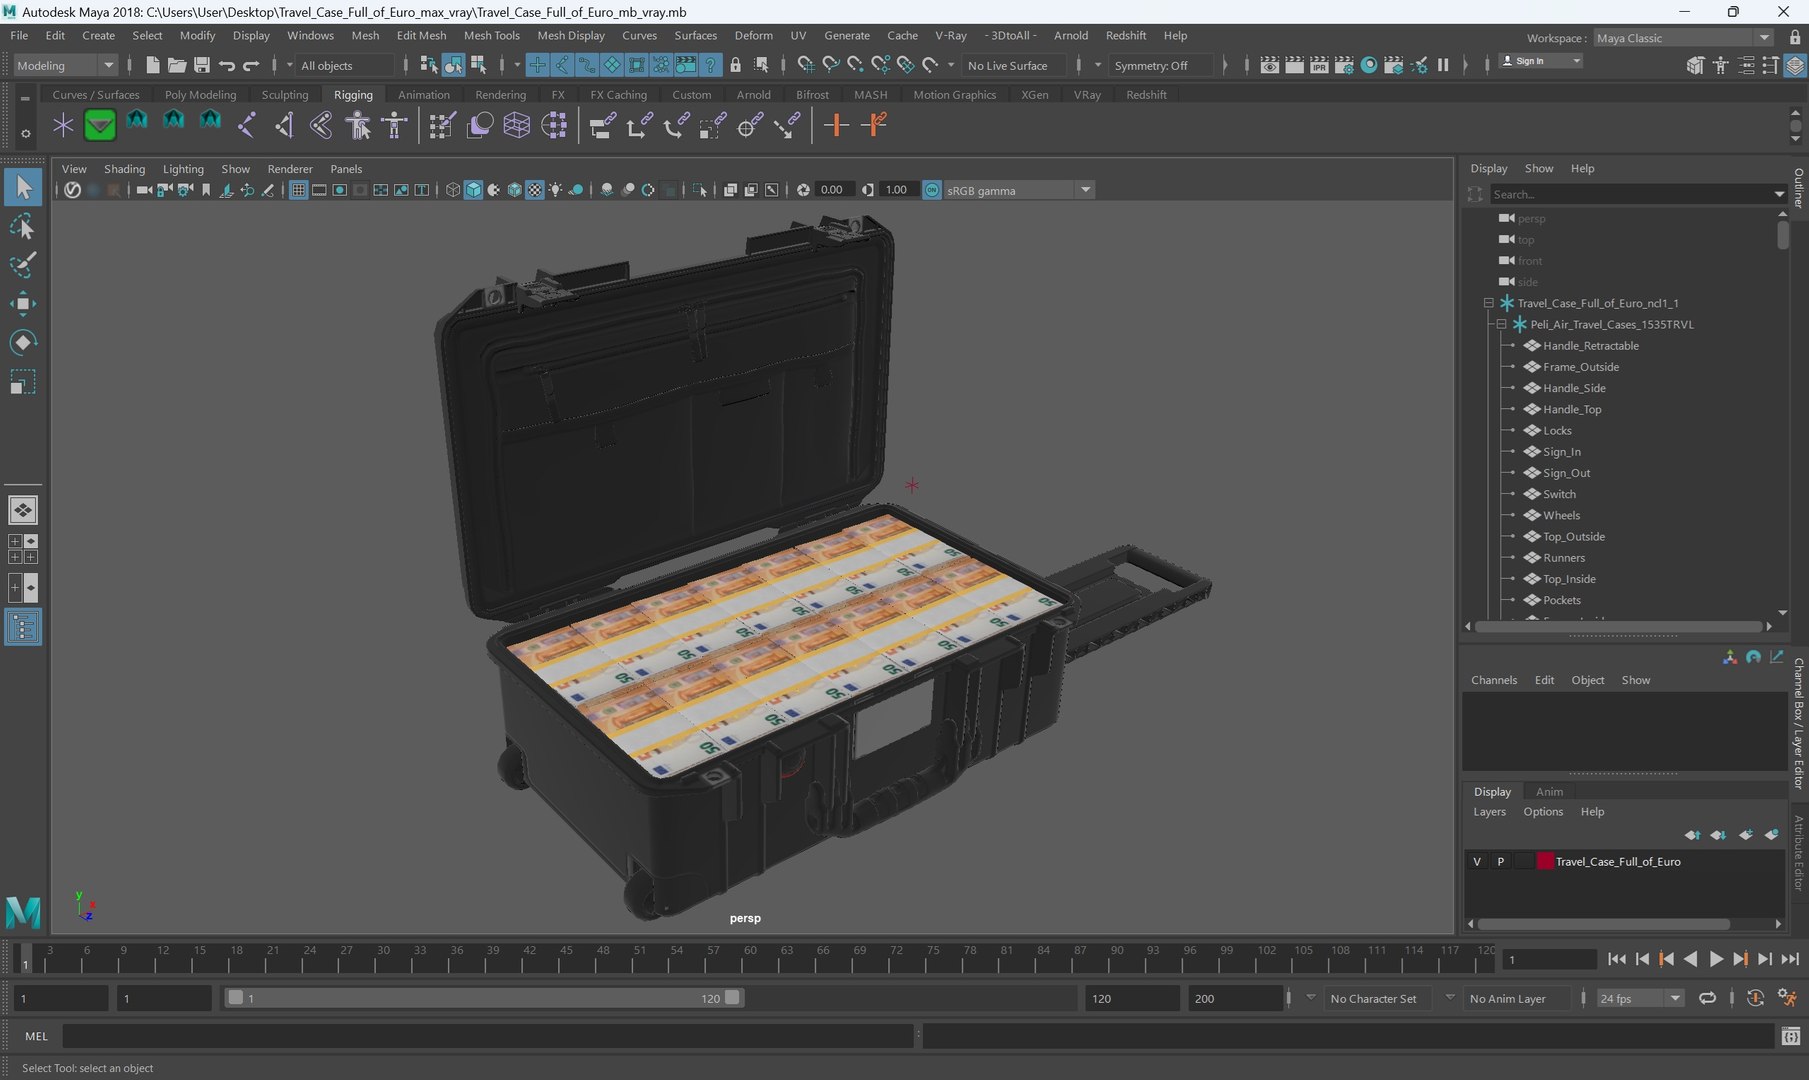Click the Save scene icon
The height and width of the screenshot is (1080, 1809).
coord(201,65)
